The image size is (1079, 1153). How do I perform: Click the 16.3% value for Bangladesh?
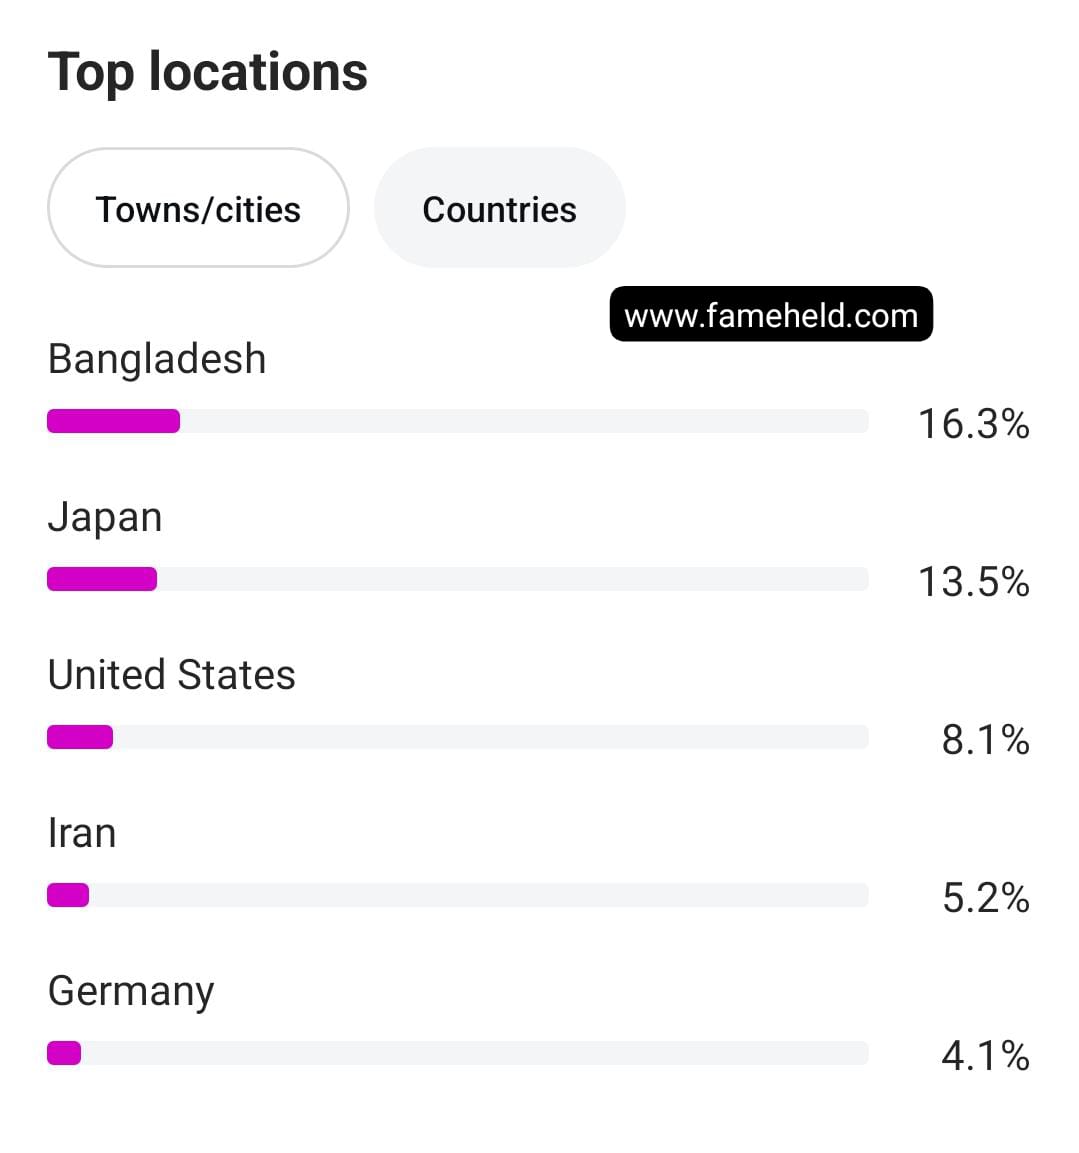tap(973, 424)
